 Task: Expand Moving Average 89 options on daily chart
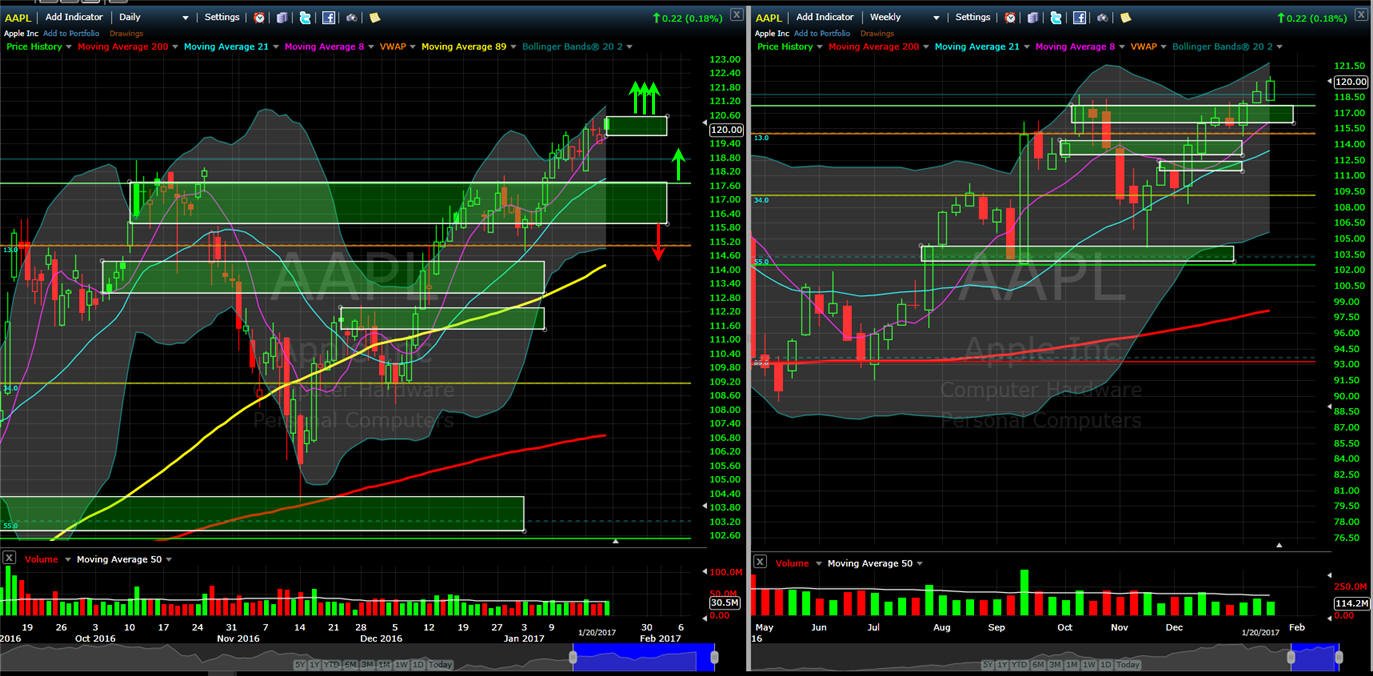click(475, 46)
